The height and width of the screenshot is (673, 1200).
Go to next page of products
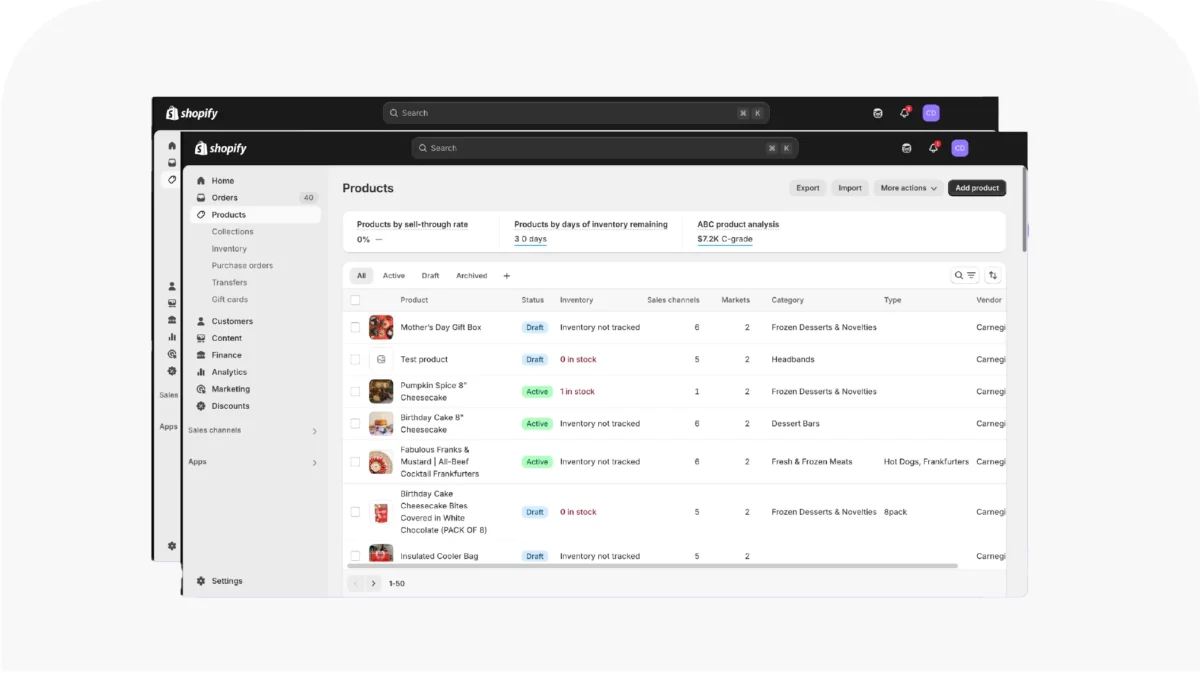pyautogui.click(x=374, y=583)
